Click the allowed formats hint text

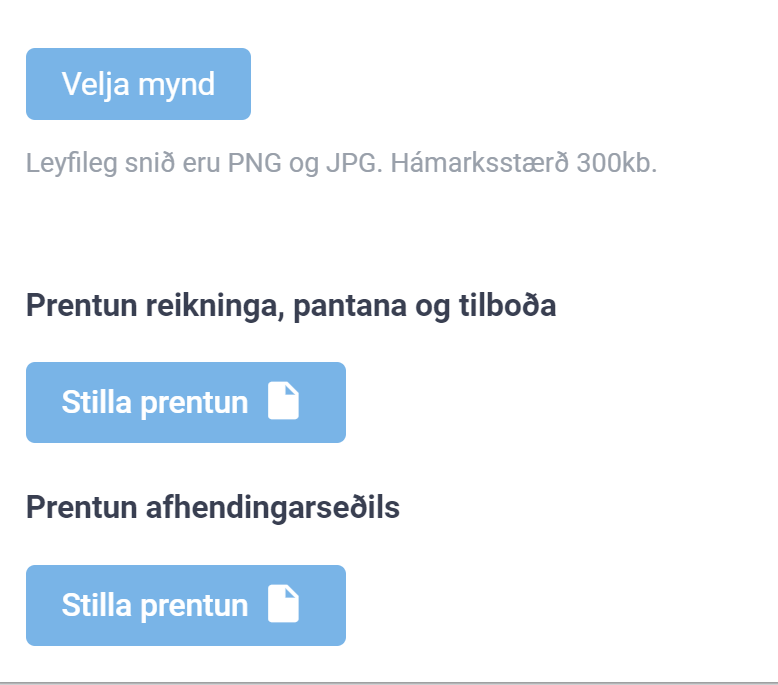coord(341,163)
